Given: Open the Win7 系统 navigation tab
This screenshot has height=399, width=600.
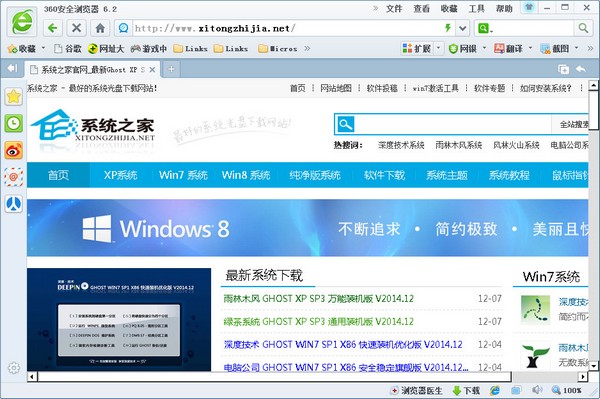Looking at the screenshot, I should click(x=183, y=175).
